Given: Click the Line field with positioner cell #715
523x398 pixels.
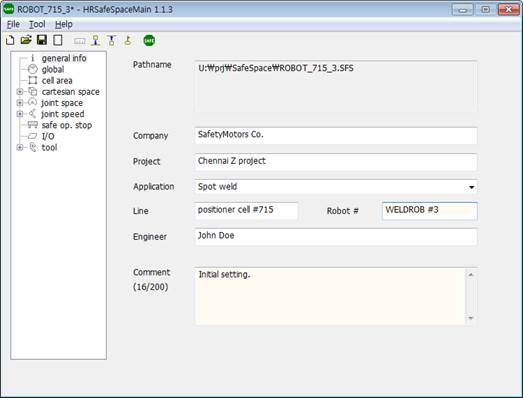Looking at the screenshot, I should pyautogui.click(x=246, y=211).
